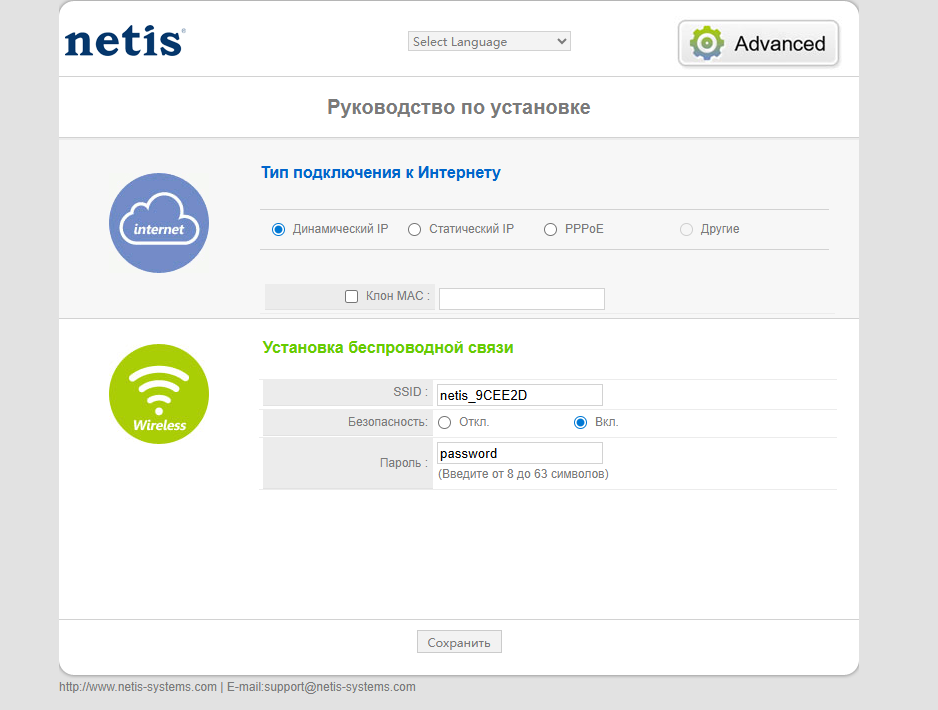Select the PPPoE radio button

click(x=551, y=229)
